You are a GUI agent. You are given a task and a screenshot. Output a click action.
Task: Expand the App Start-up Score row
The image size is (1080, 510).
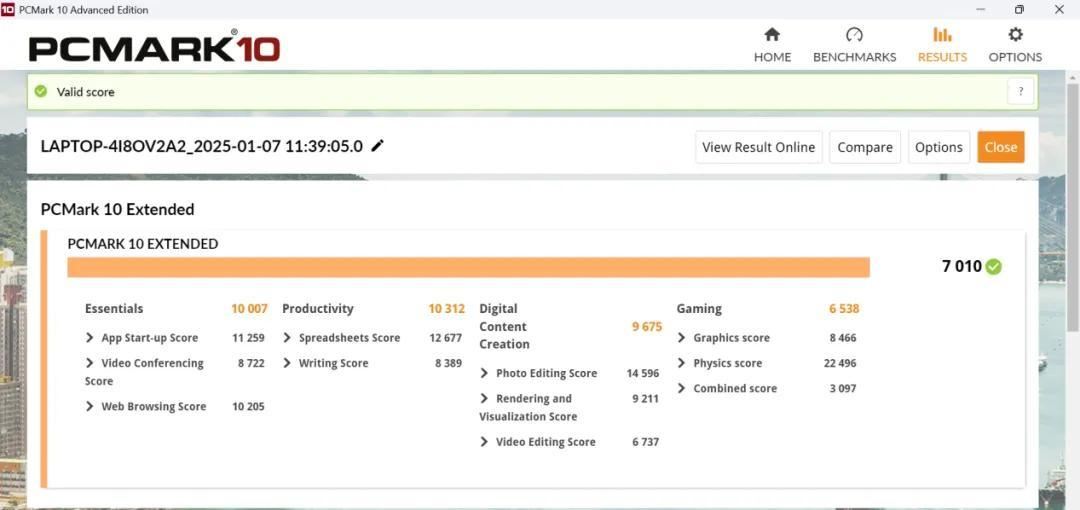pyautogui.click(x=90, y=338)
